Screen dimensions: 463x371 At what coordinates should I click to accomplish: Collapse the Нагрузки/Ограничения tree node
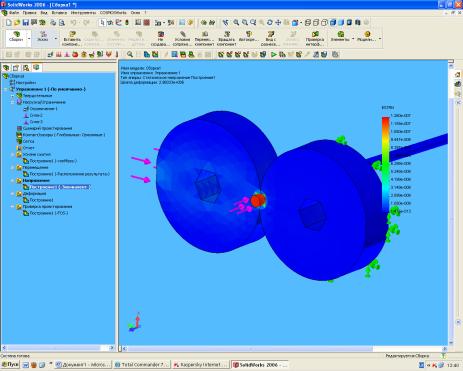[13, 102]
